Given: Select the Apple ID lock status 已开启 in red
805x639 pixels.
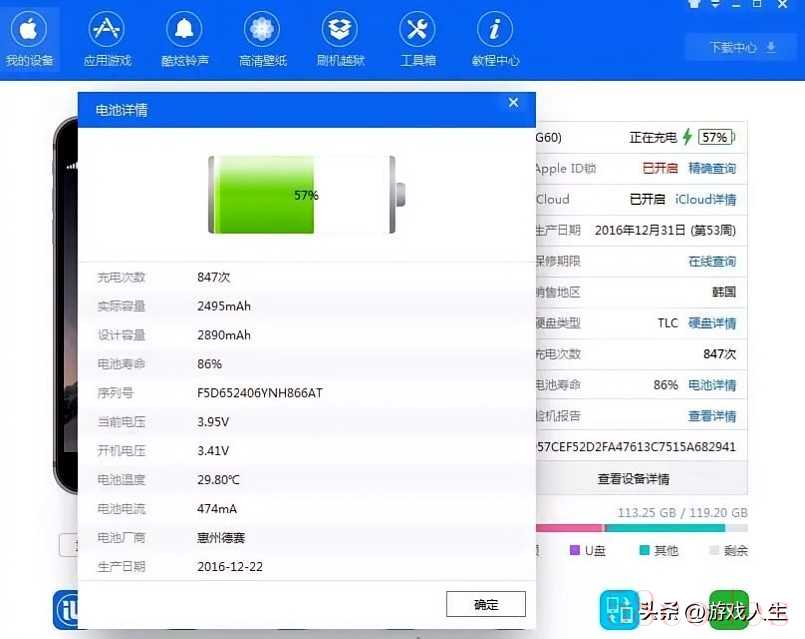Looking at the screenshot, I should point(660,168).
